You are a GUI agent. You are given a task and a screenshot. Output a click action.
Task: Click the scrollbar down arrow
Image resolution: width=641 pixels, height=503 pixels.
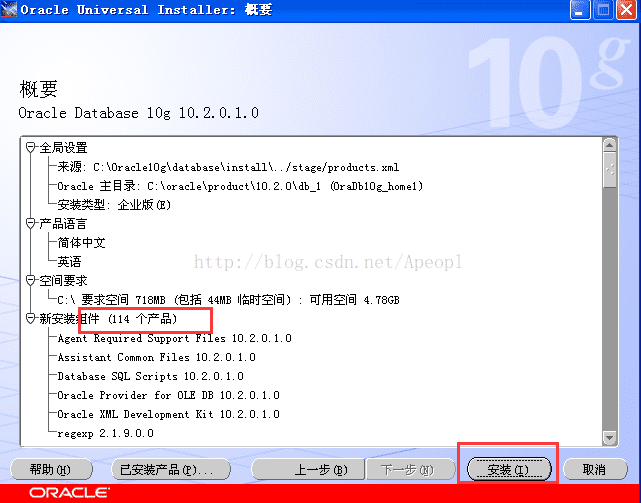[x=609, y=438]
